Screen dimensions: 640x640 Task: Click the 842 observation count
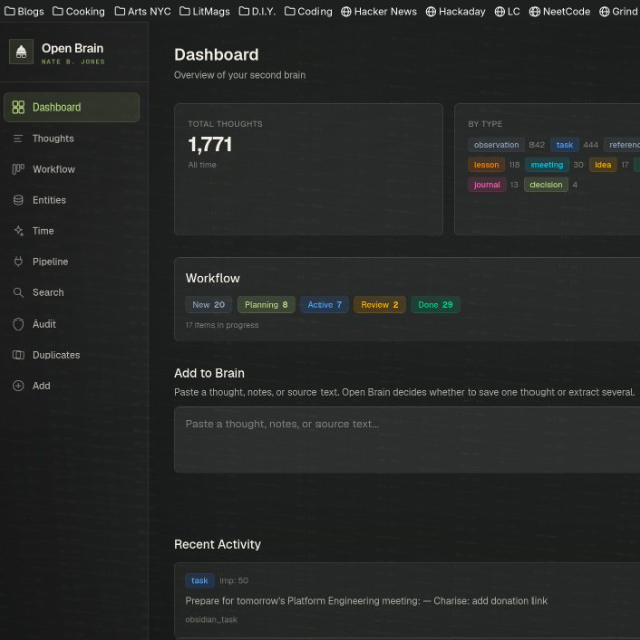537,145
